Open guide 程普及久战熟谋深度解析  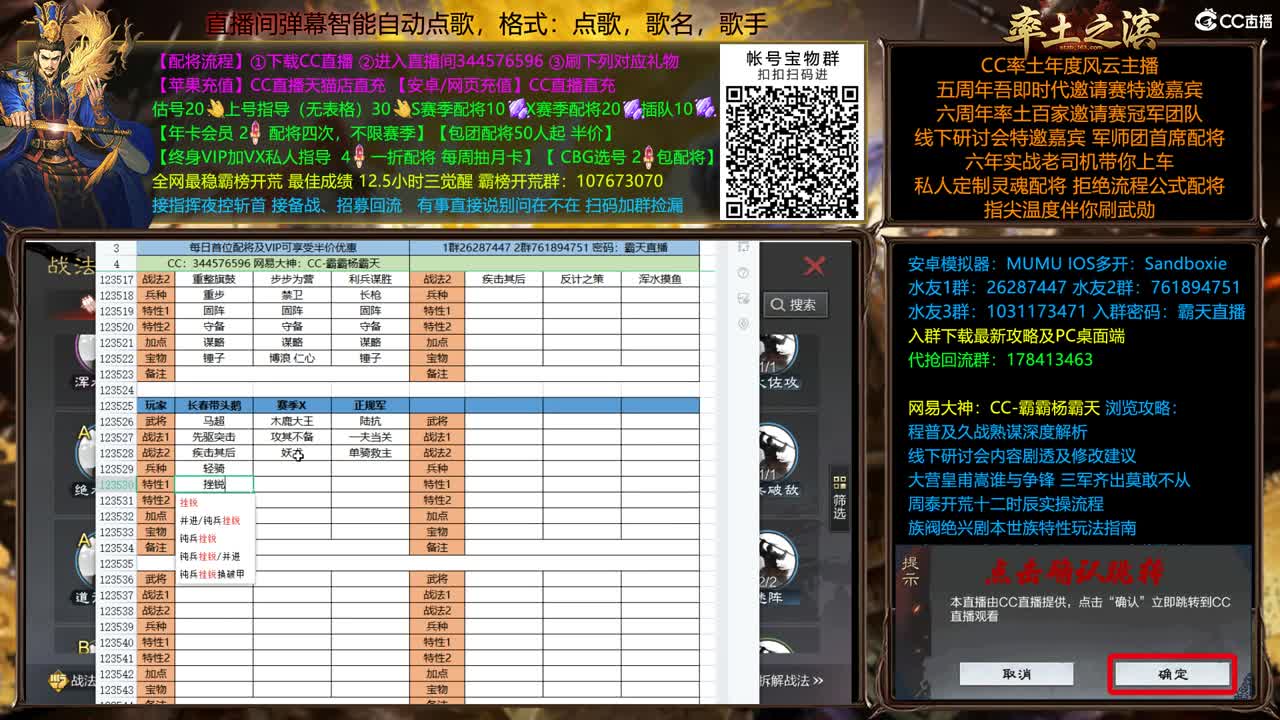997,432
